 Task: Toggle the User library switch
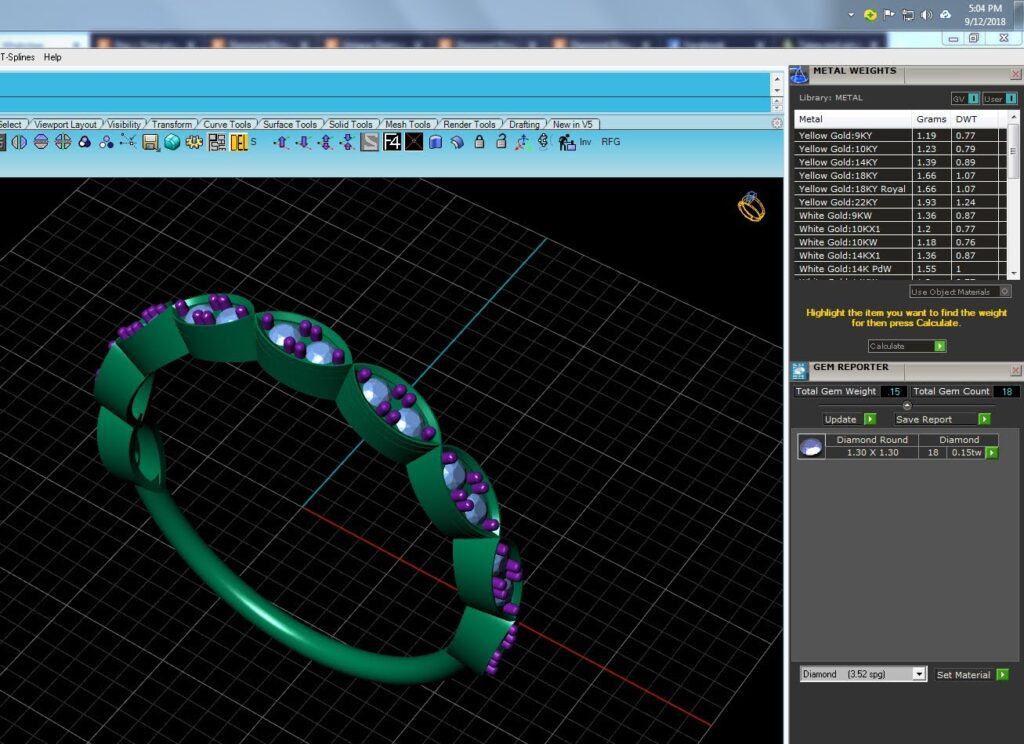point(1000,99)
